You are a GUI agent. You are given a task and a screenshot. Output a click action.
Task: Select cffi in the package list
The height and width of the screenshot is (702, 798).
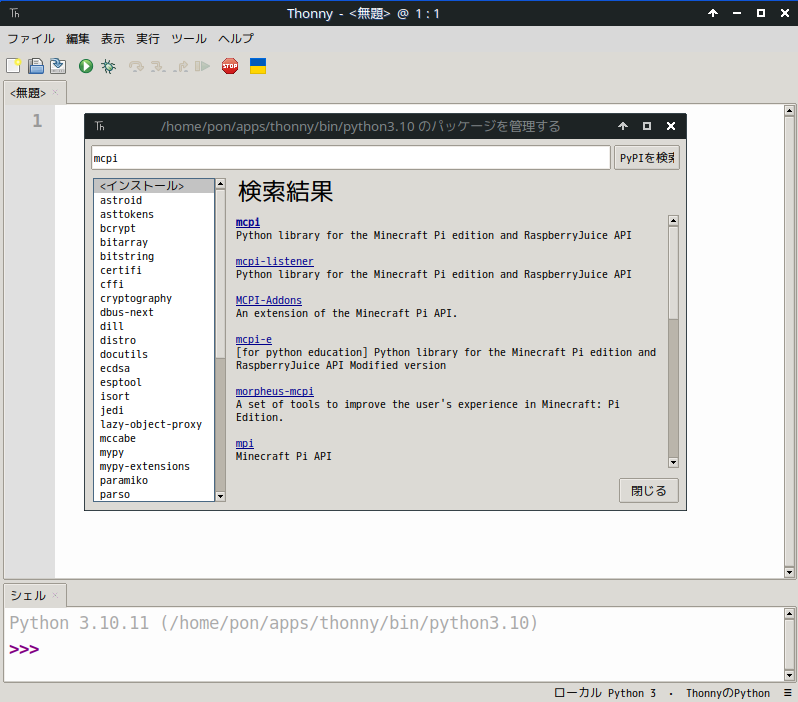coord(154,284)
